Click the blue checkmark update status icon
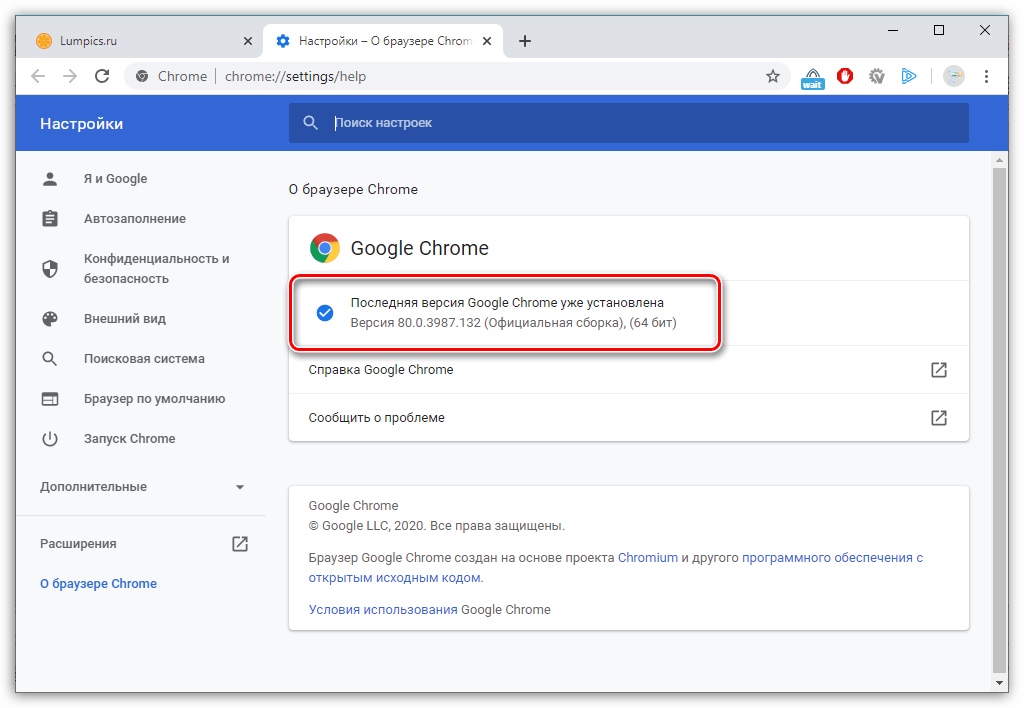Image resolution: width=1024 pixels, height=708 pixels. pos(325,313)
